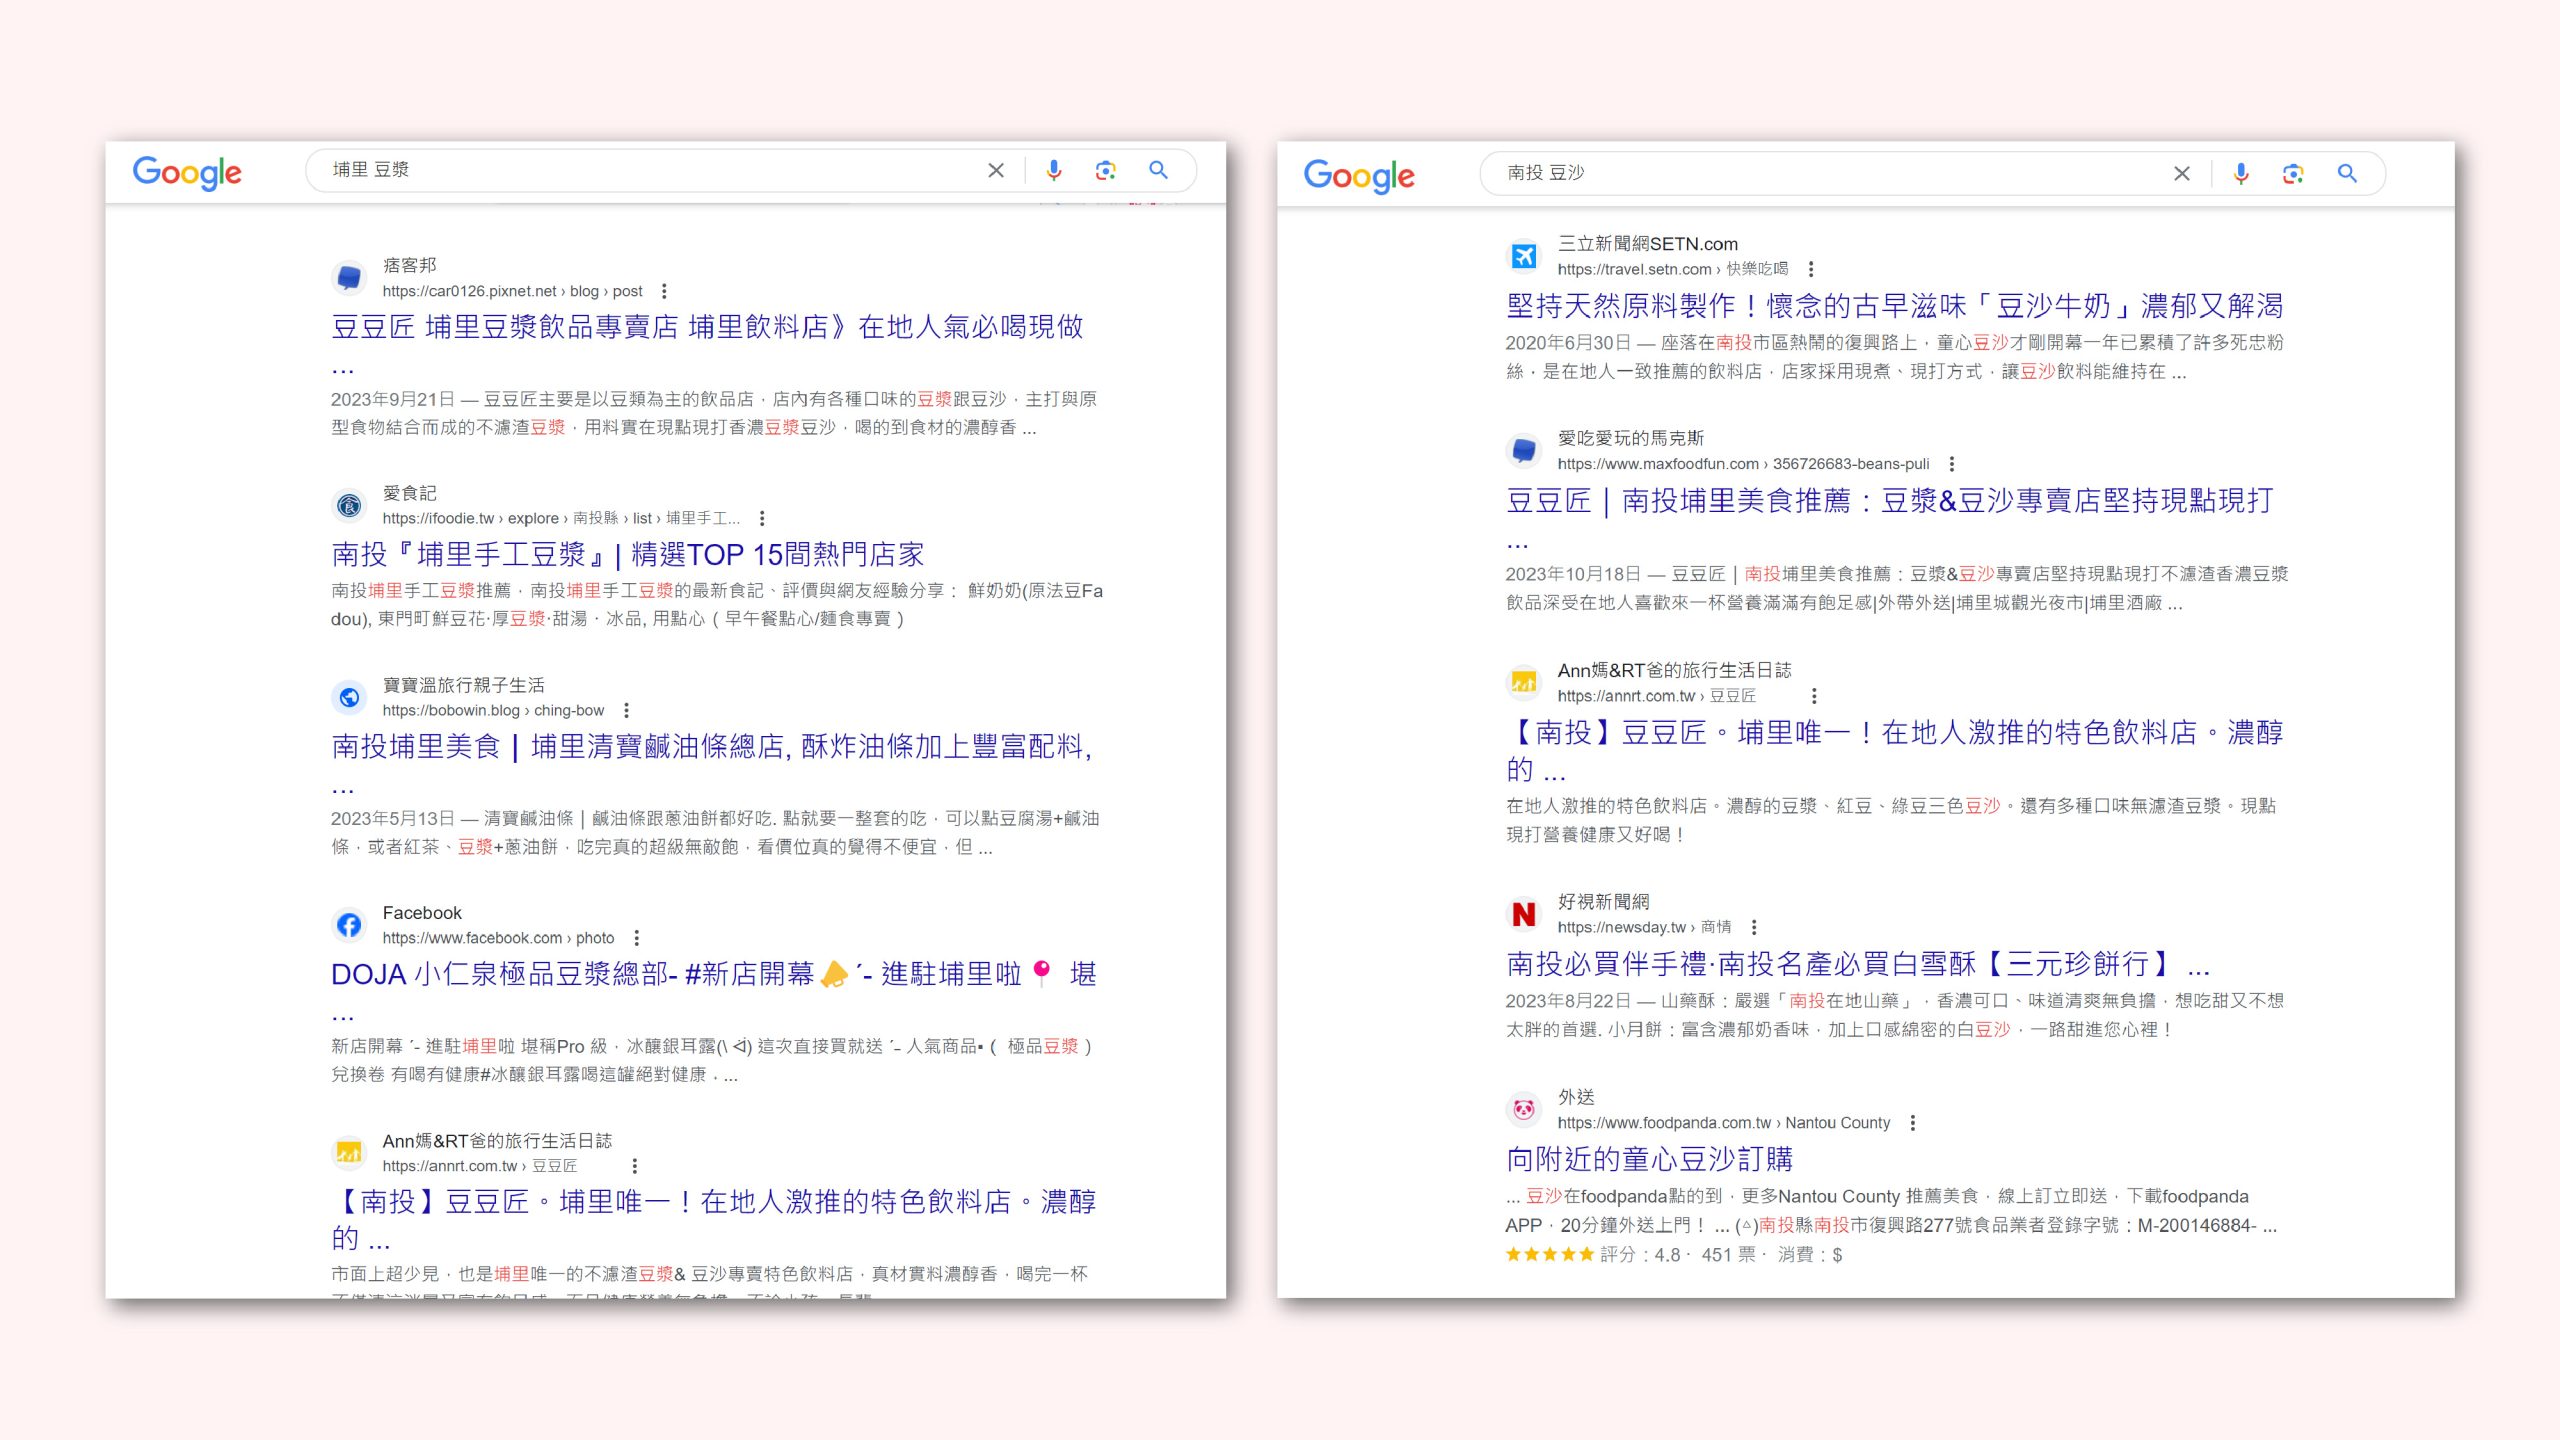Click the ifoodie.tw URL breadcrumb
Image resolution: width=2560 pixels, height=1440 pixels.
(561, 518)
